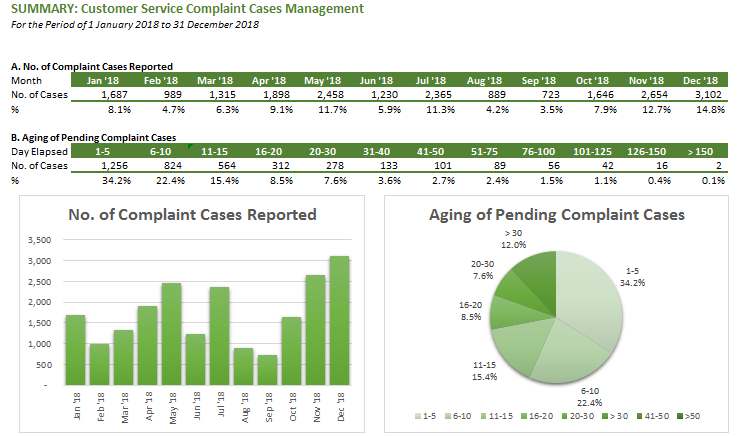Screen dimensions: 738x436
Task: Click the 1,687 cases cell
Action: click(114, 95)
